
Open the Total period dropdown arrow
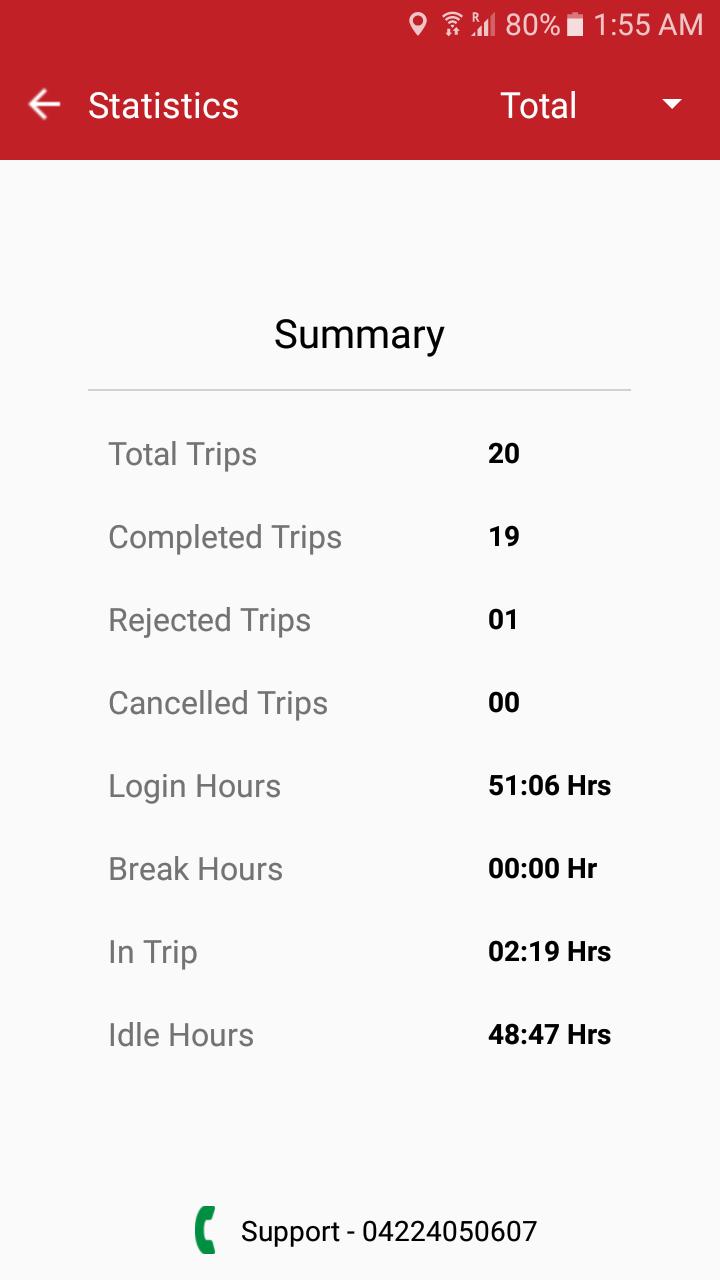pyautogui.click(x=672, y=105)
